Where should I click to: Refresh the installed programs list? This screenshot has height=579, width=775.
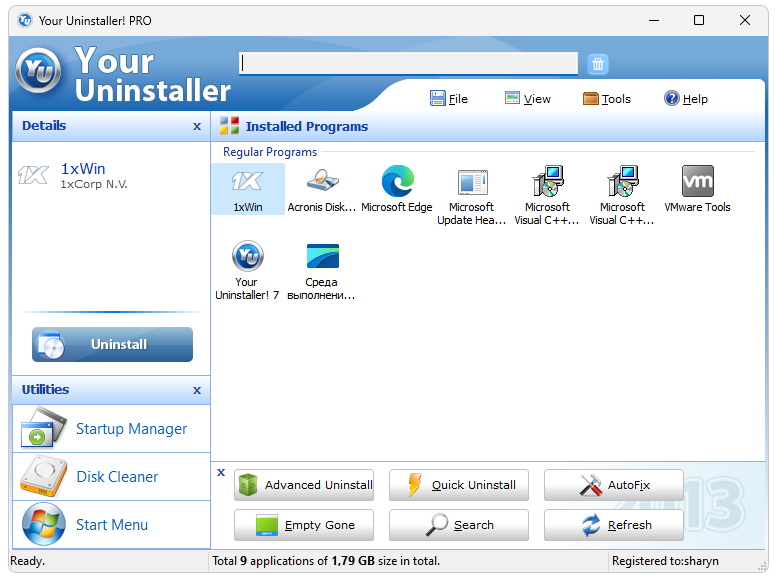614,525
